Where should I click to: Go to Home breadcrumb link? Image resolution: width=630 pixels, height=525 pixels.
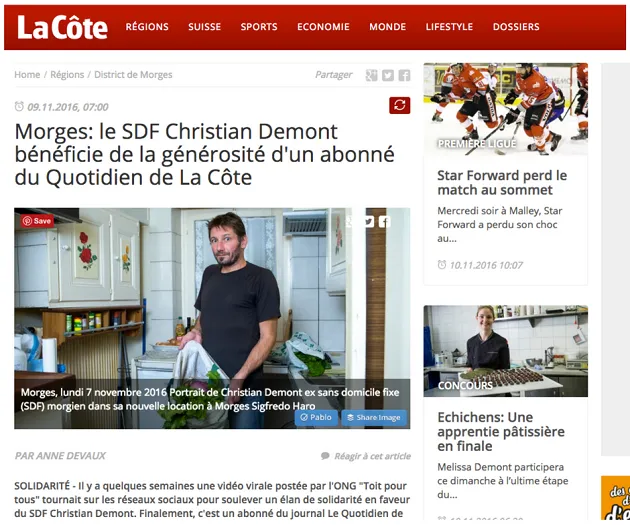[27, 75]
